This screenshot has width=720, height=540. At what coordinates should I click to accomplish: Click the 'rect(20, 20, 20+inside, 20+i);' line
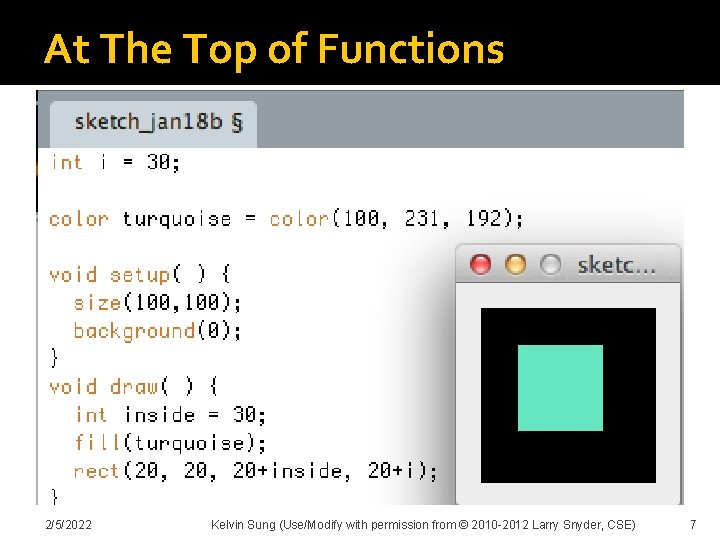coord(255,471)
